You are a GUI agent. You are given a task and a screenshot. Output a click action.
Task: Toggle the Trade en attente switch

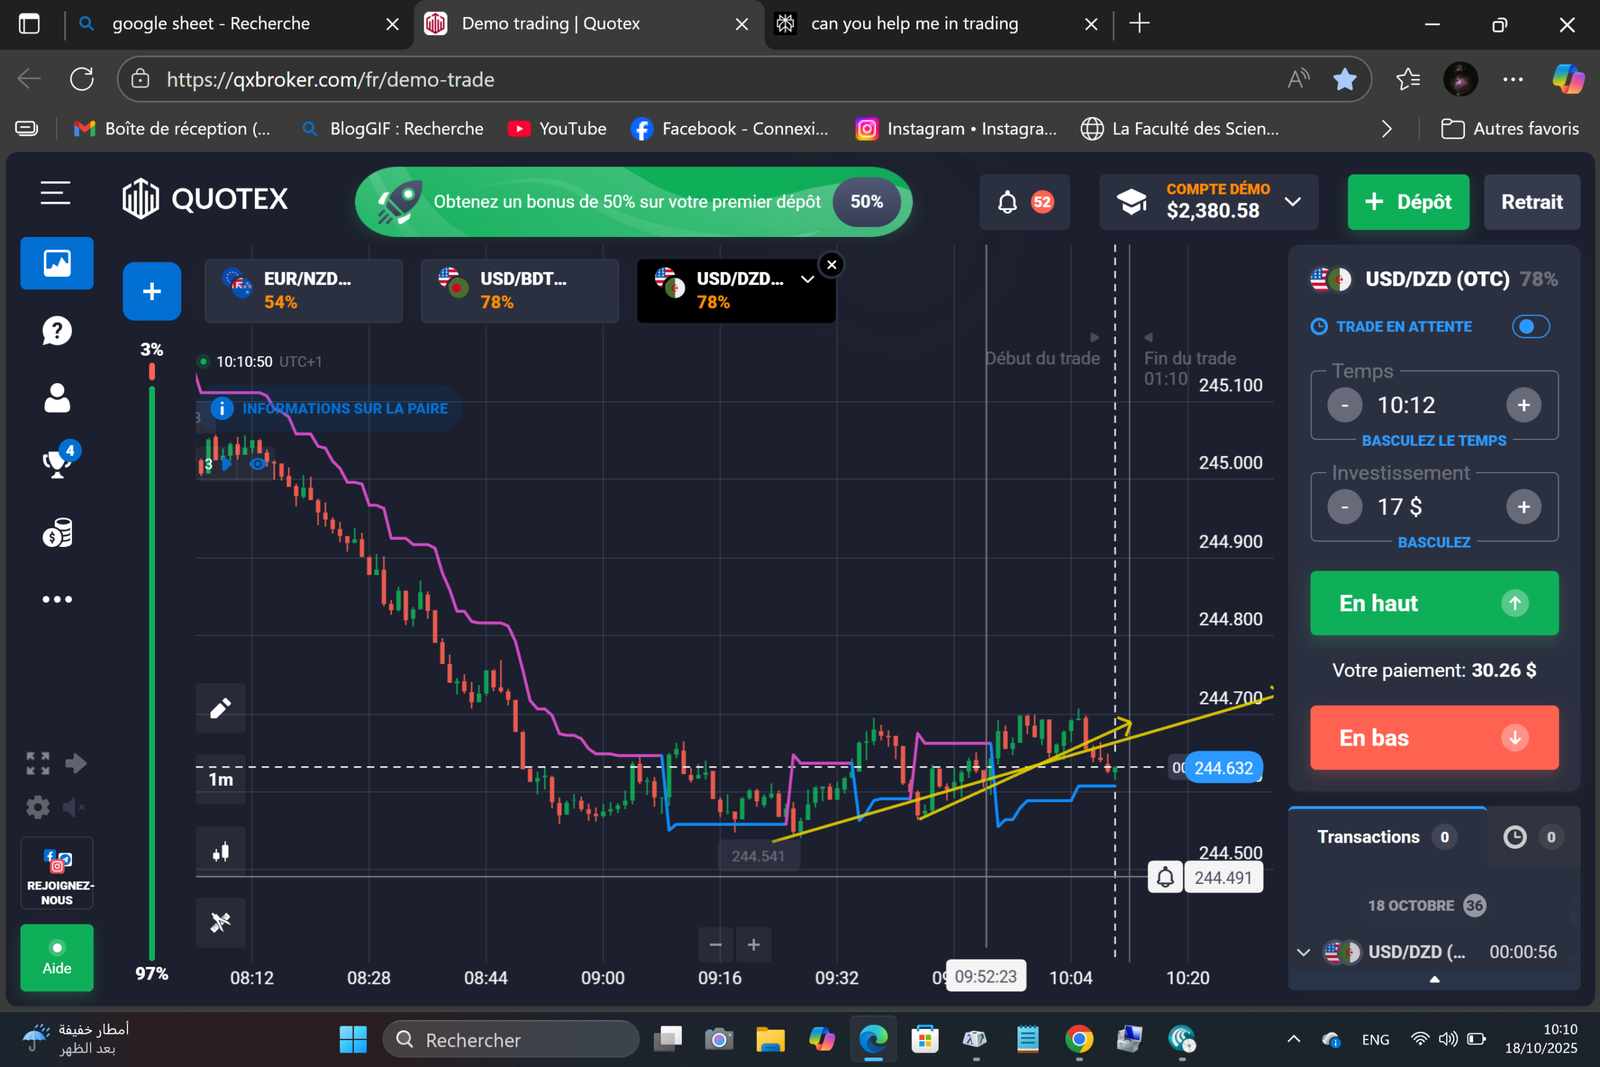pyautogui.click(x=1530, y=327)
